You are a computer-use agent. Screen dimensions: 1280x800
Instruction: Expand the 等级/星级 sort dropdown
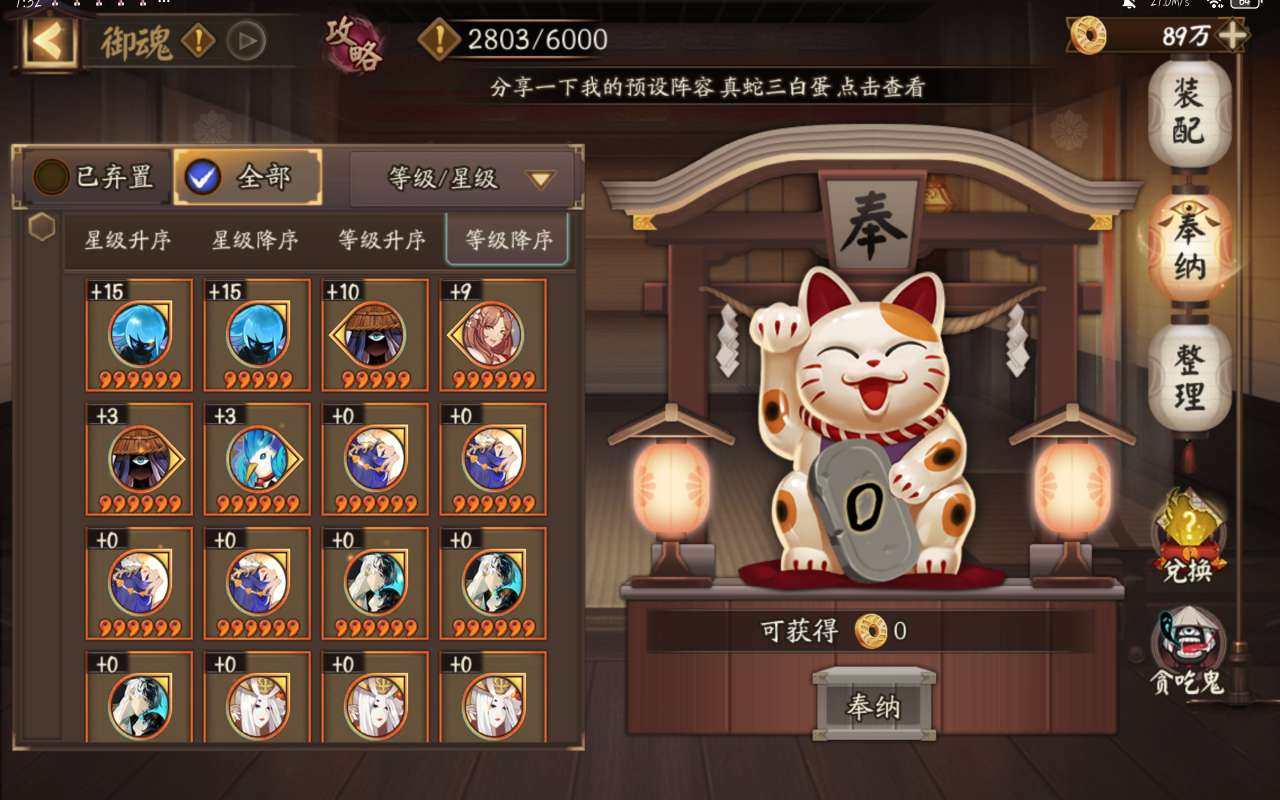click(462, 179)
